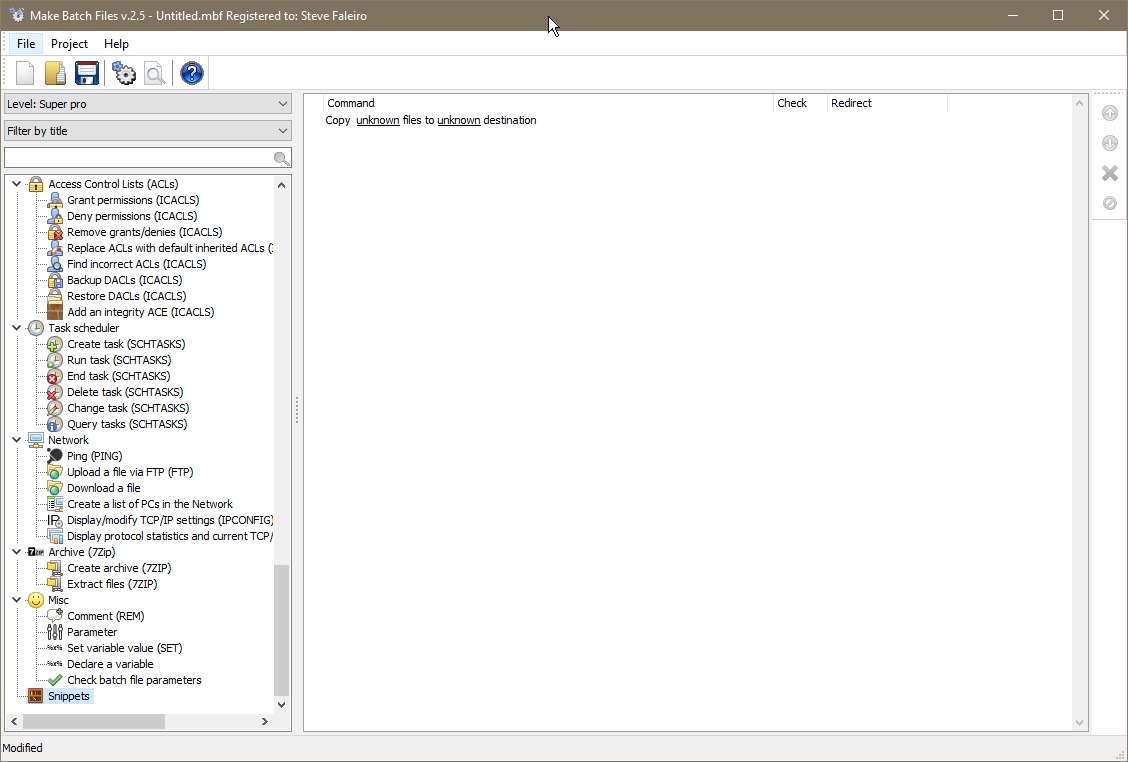This screenshot has width=1128, height=762.
Task: Disable the command using the slash icon
Action: 1109,202
